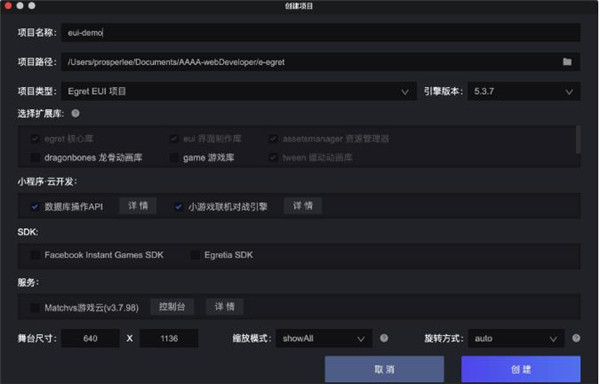Image resolution: width=600 pixels, height=384 pixels.
Task: Enable dragonbones 龙骨动画库 checkbox
Action: [35, 157]
